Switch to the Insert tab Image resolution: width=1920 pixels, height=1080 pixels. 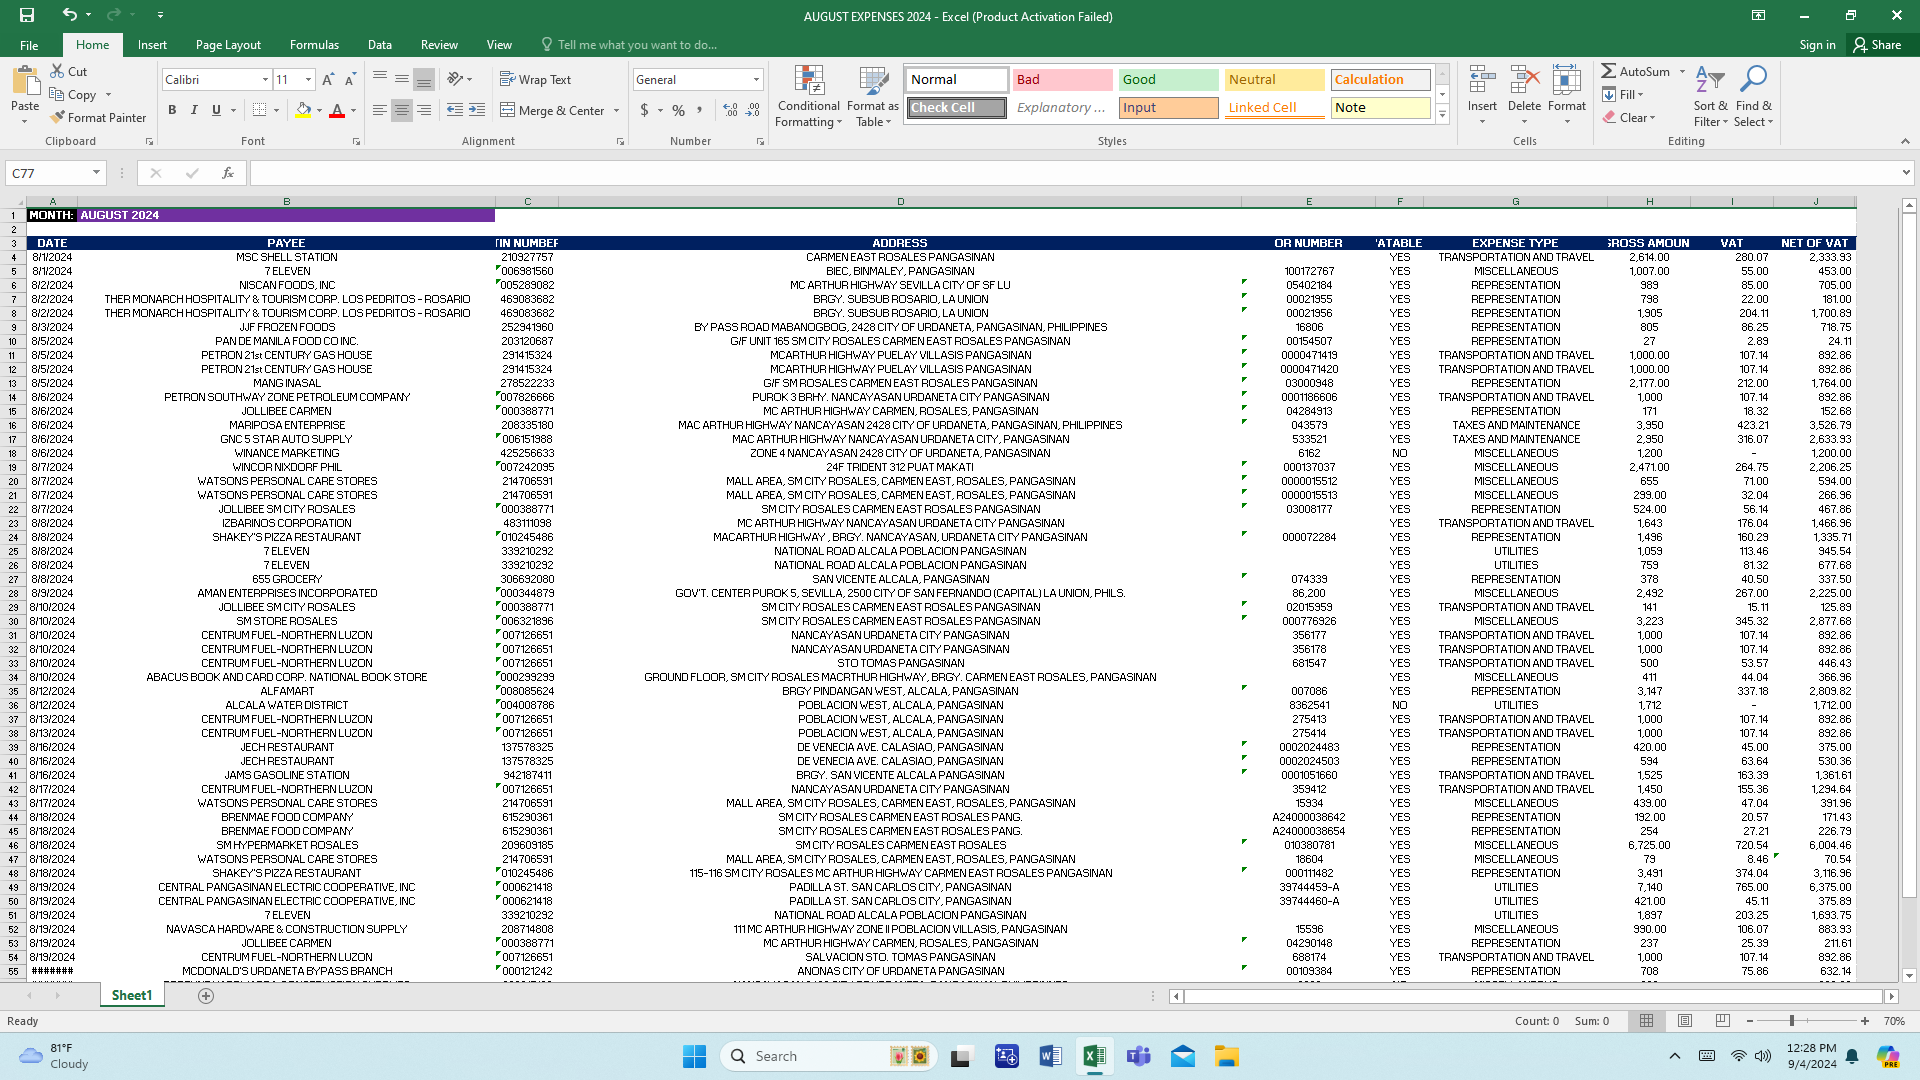pyautogui.click(x=152, y=45)
